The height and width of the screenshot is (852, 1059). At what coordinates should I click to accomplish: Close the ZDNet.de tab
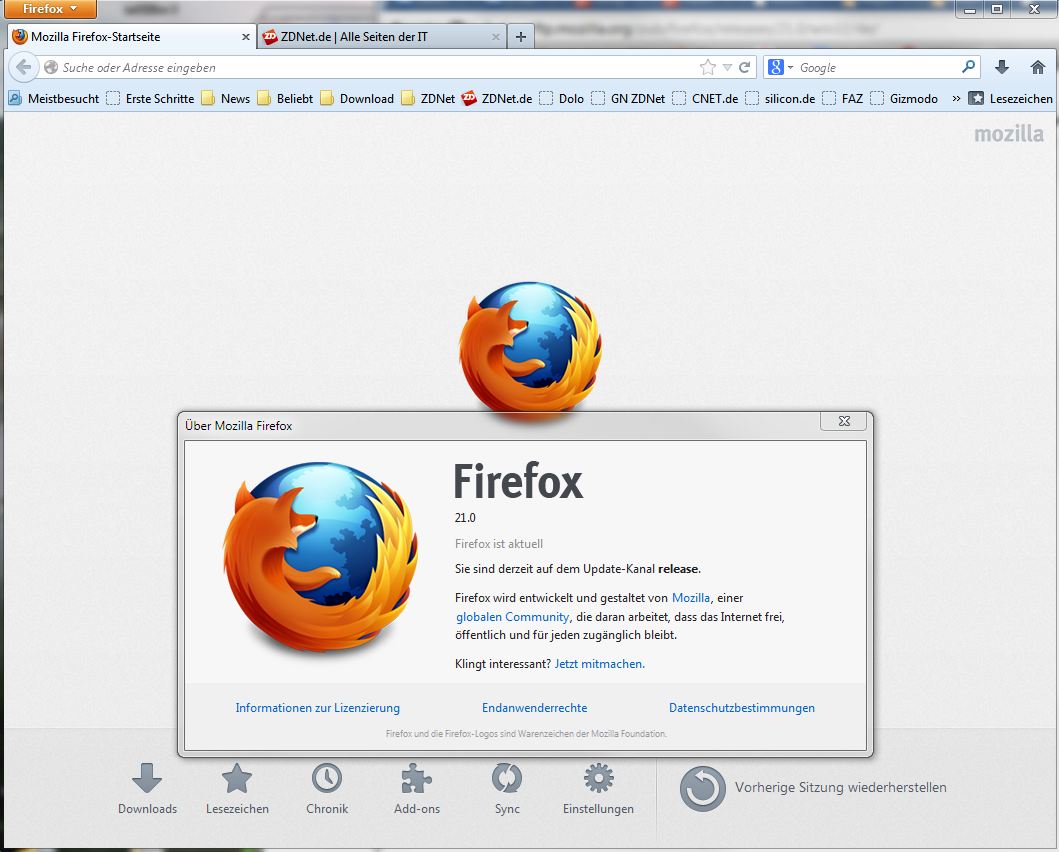(496, 37)
